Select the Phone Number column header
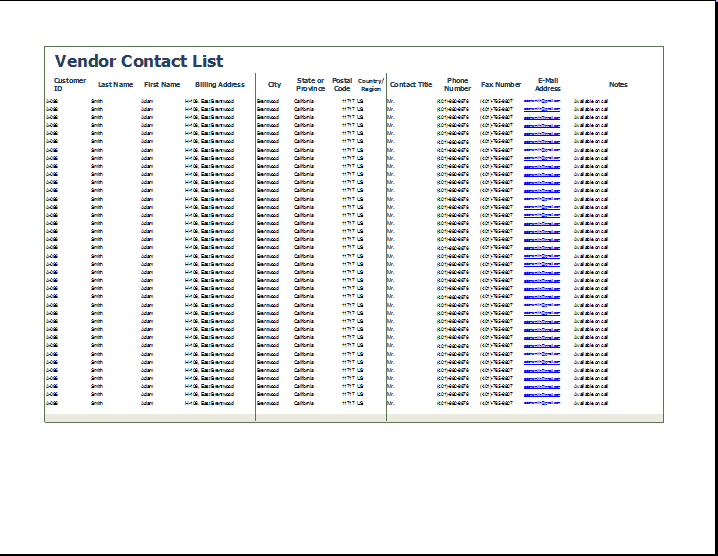 pos(457,84)
